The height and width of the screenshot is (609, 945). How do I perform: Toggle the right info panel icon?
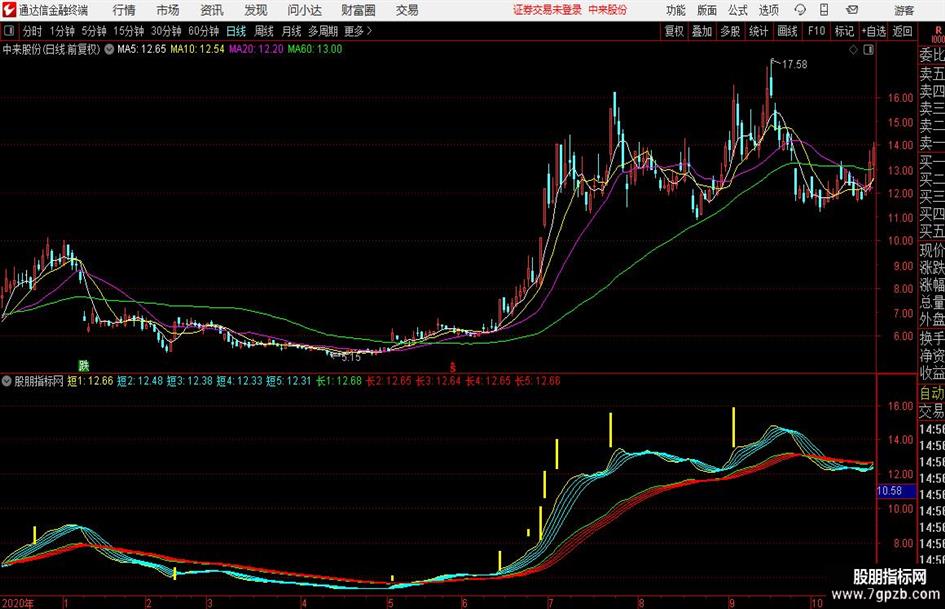point(868,50)
